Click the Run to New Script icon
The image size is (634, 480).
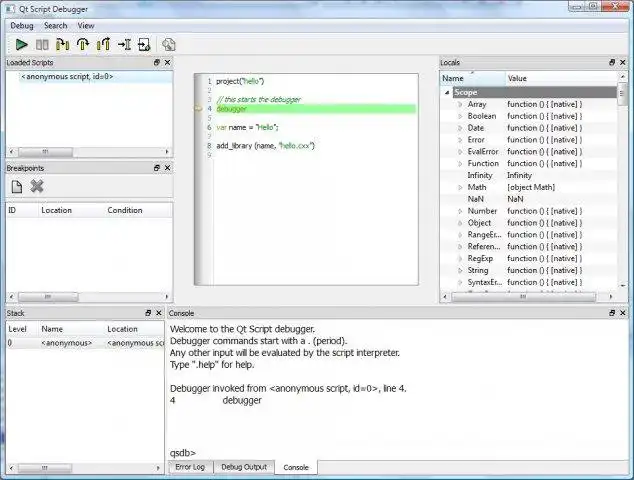pyautogui.click(x=144, y=44)
